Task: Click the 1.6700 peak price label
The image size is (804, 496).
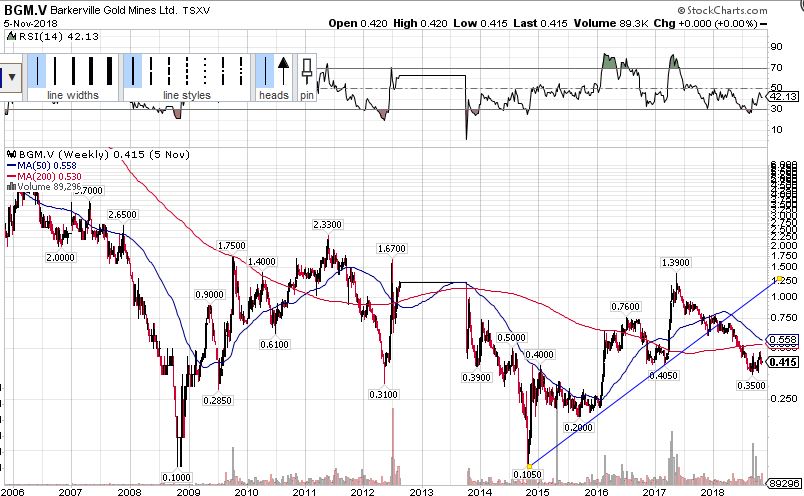Action: [392, 249]
